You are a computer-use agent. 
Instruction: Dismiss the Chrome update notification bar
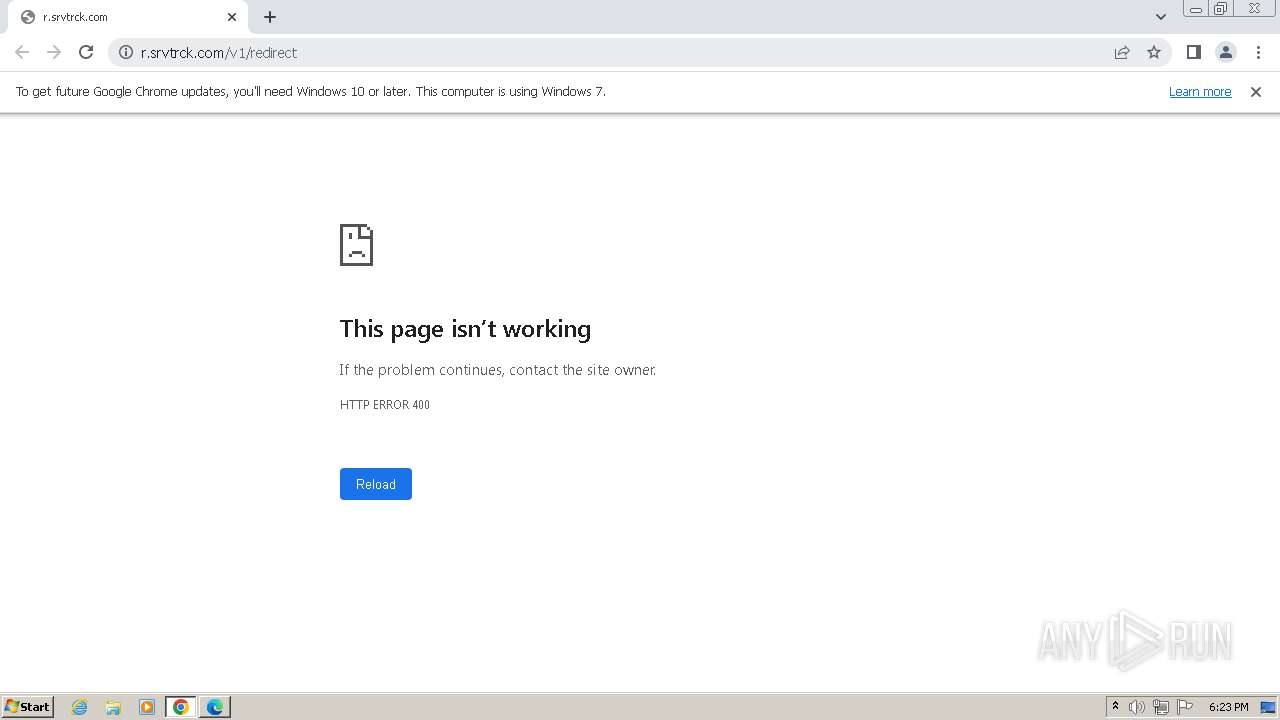(1256, 92)
